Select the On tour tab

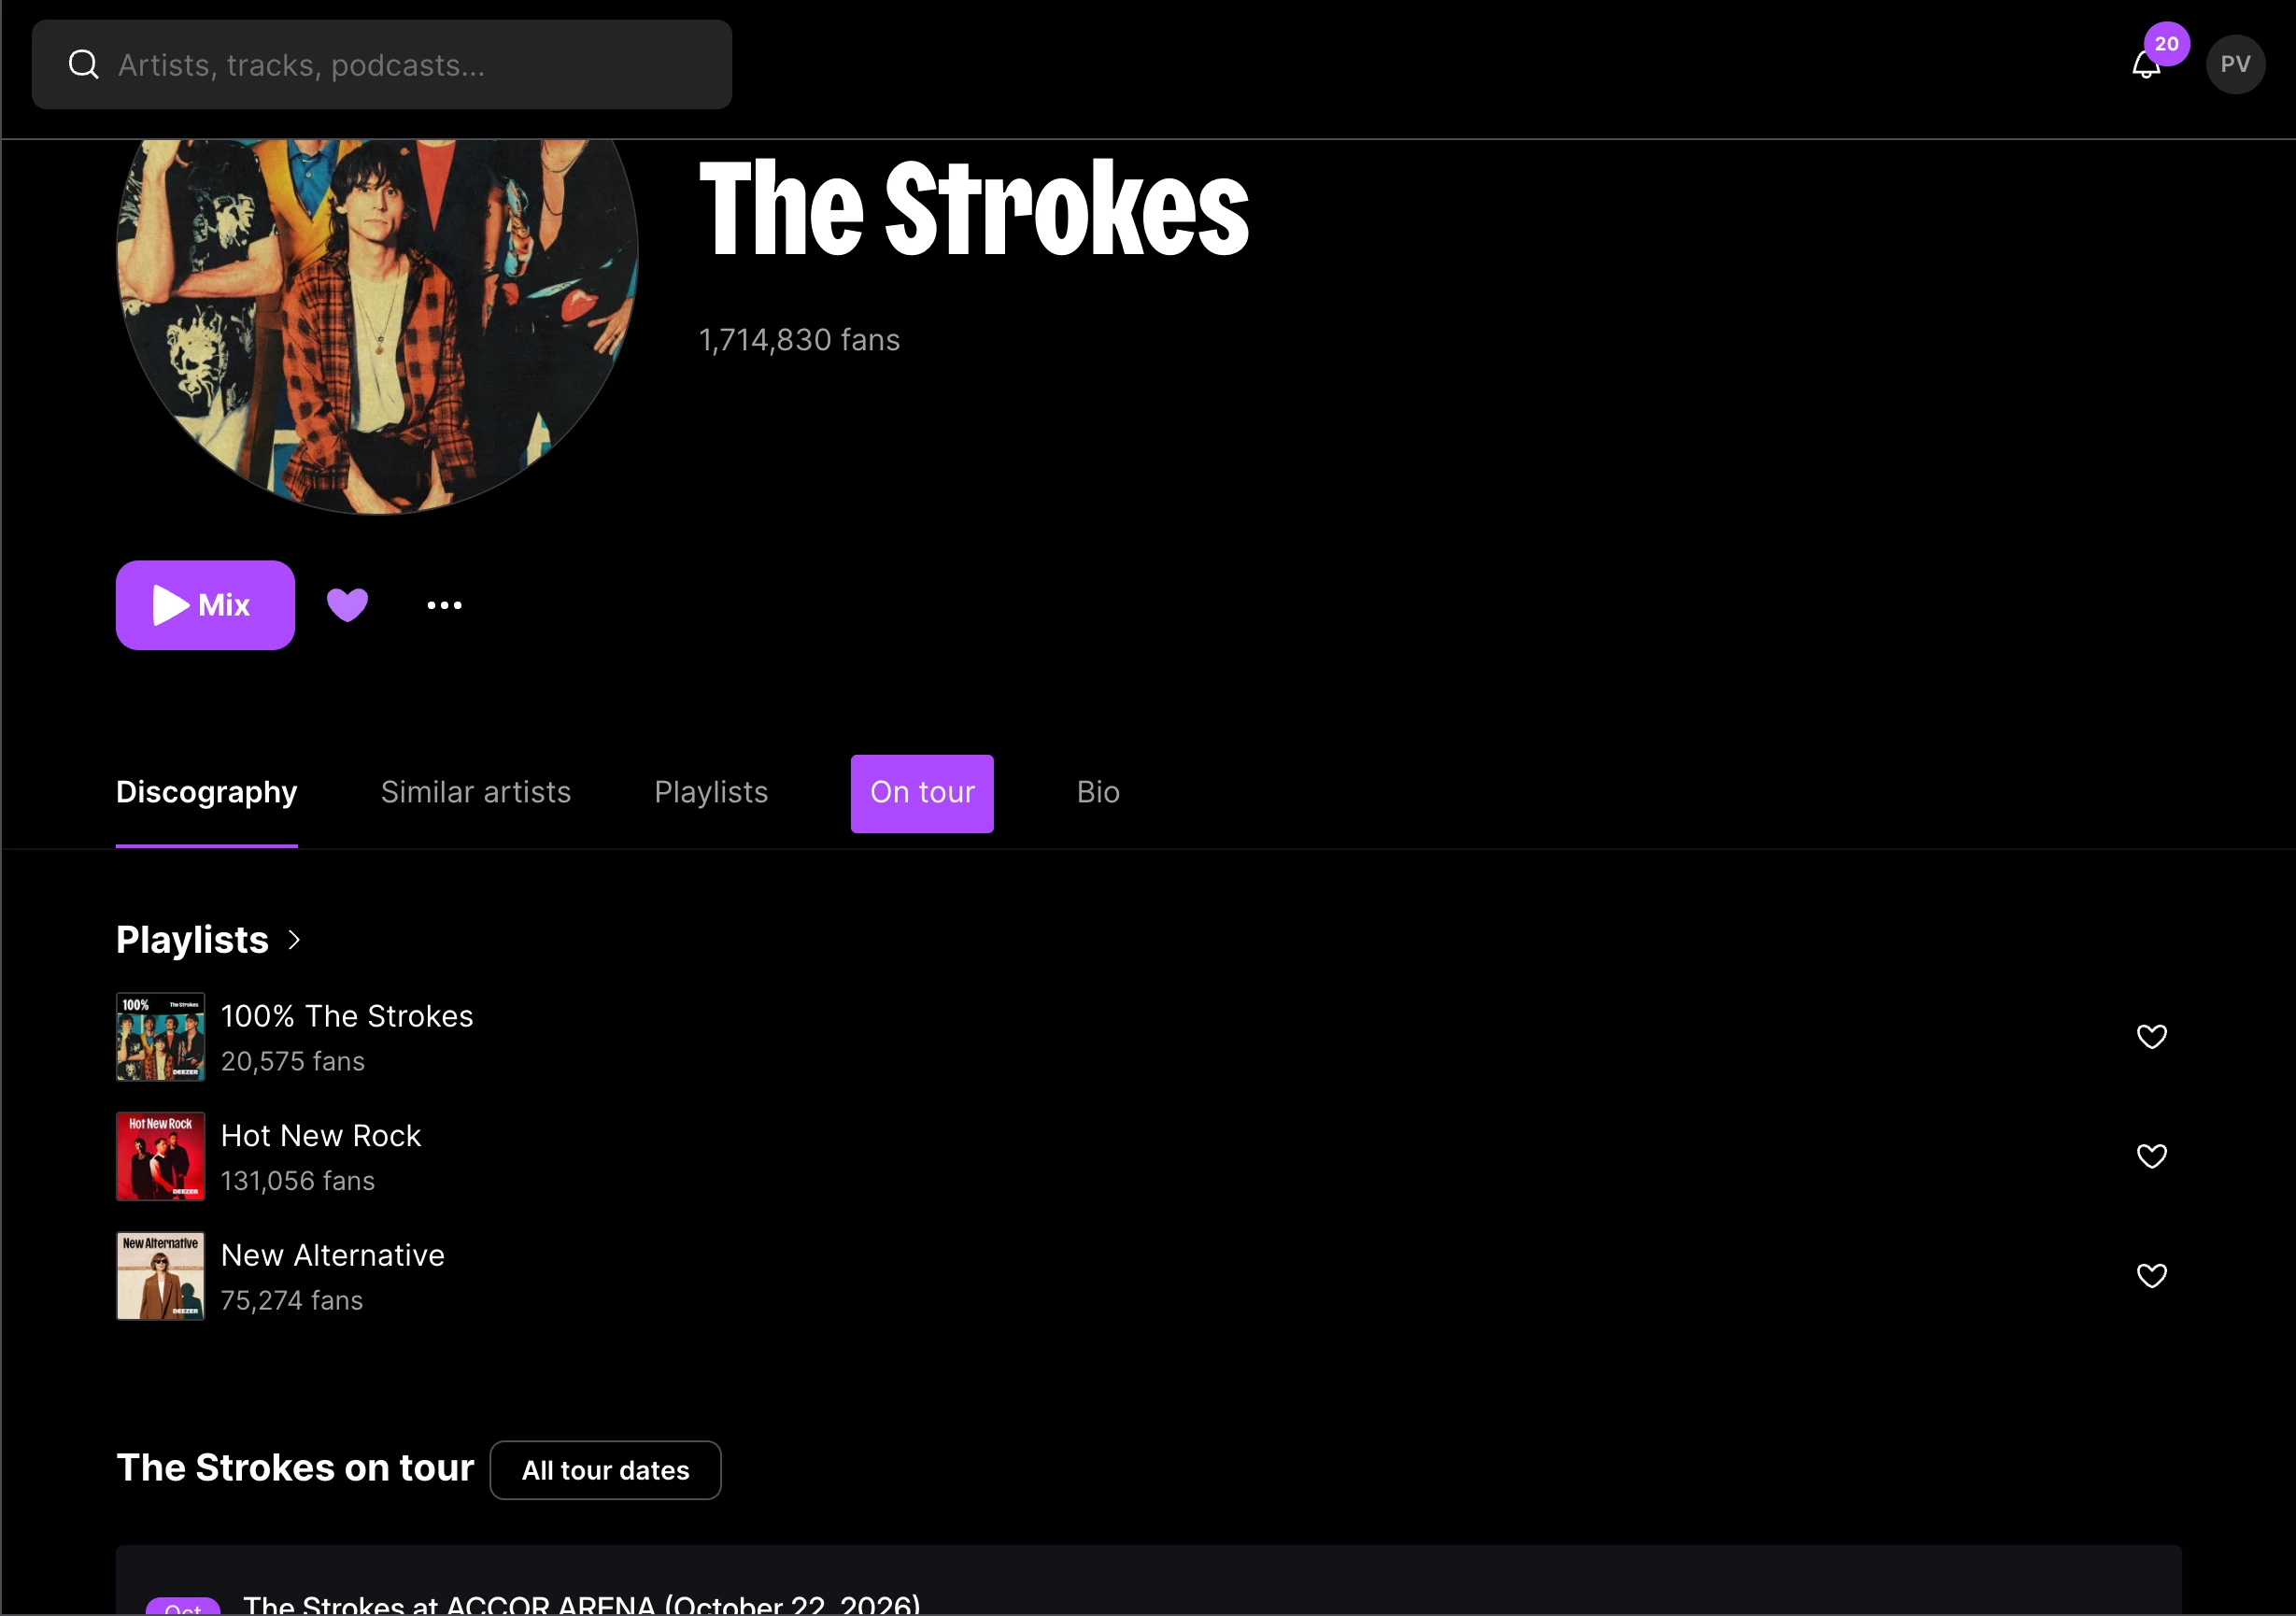coord(922,794)
